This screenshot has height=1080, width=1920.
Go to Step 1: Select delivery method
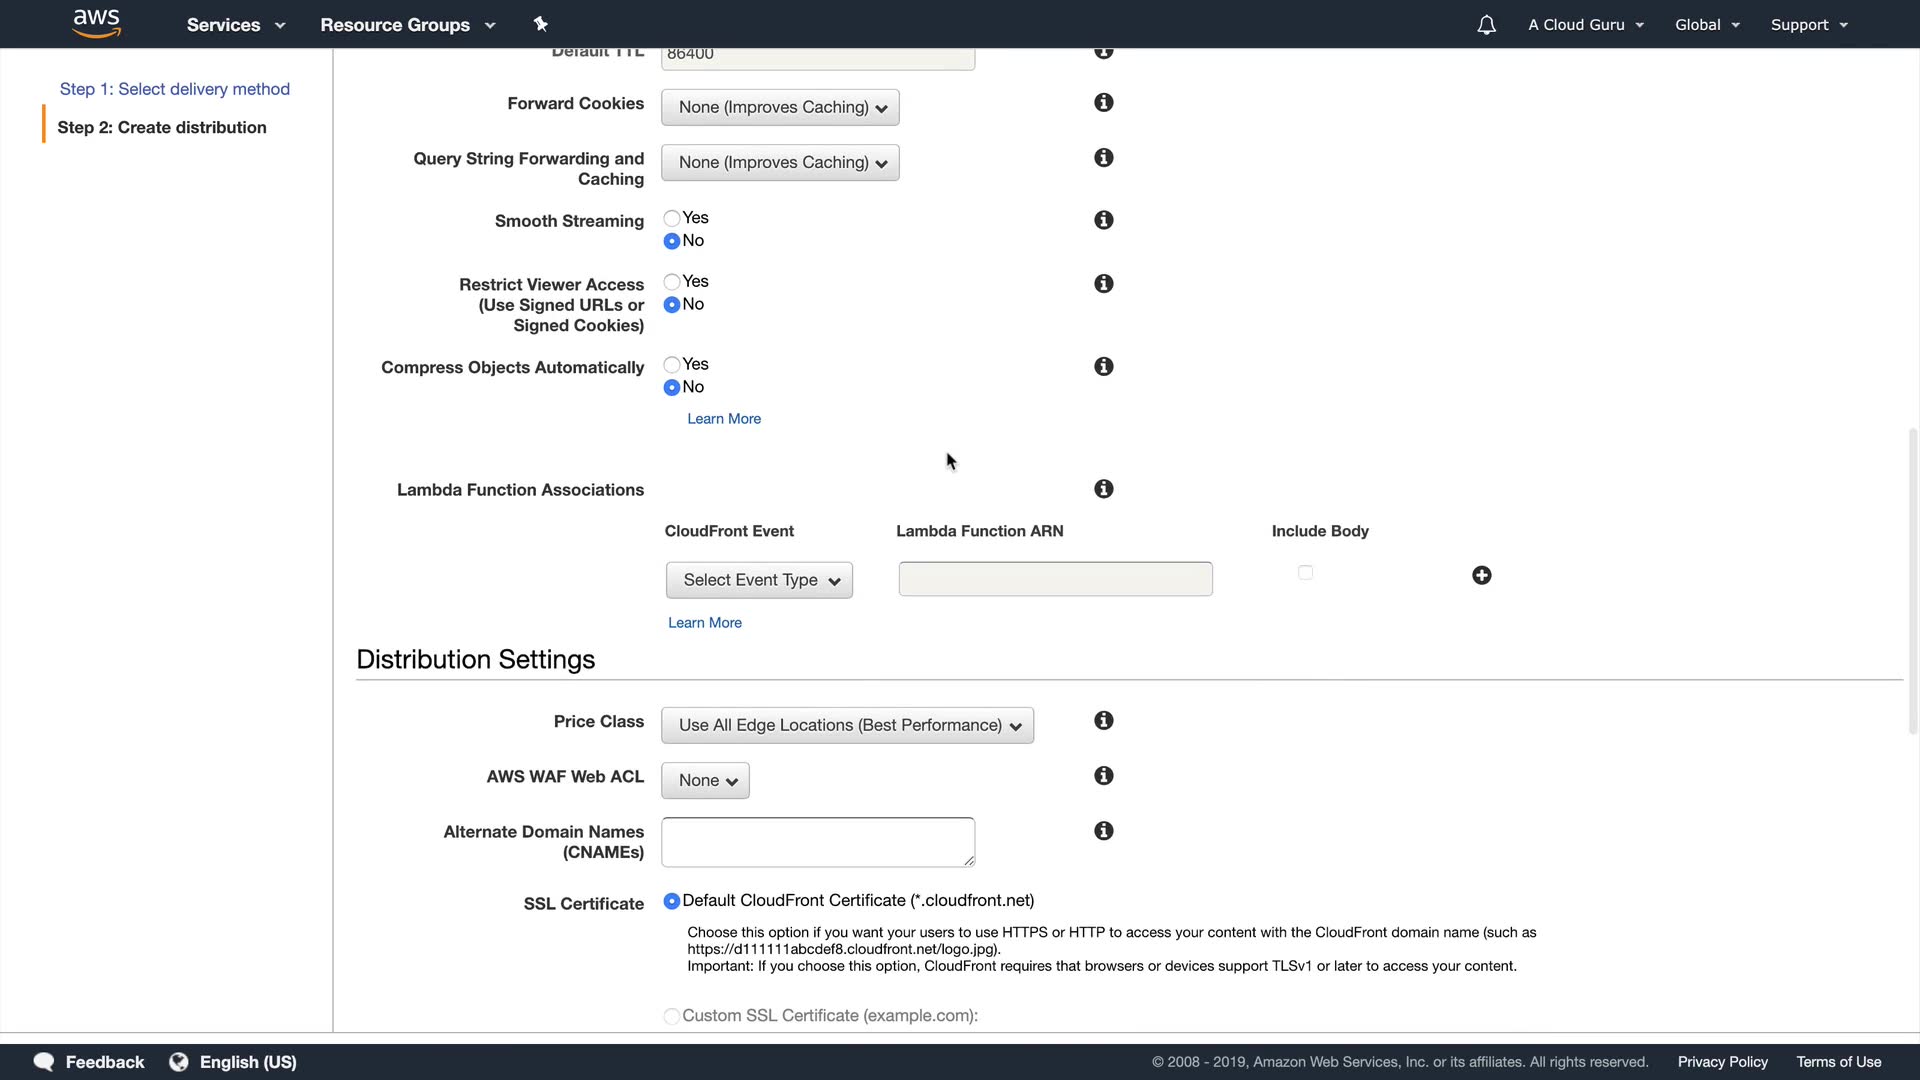point(175,89)
